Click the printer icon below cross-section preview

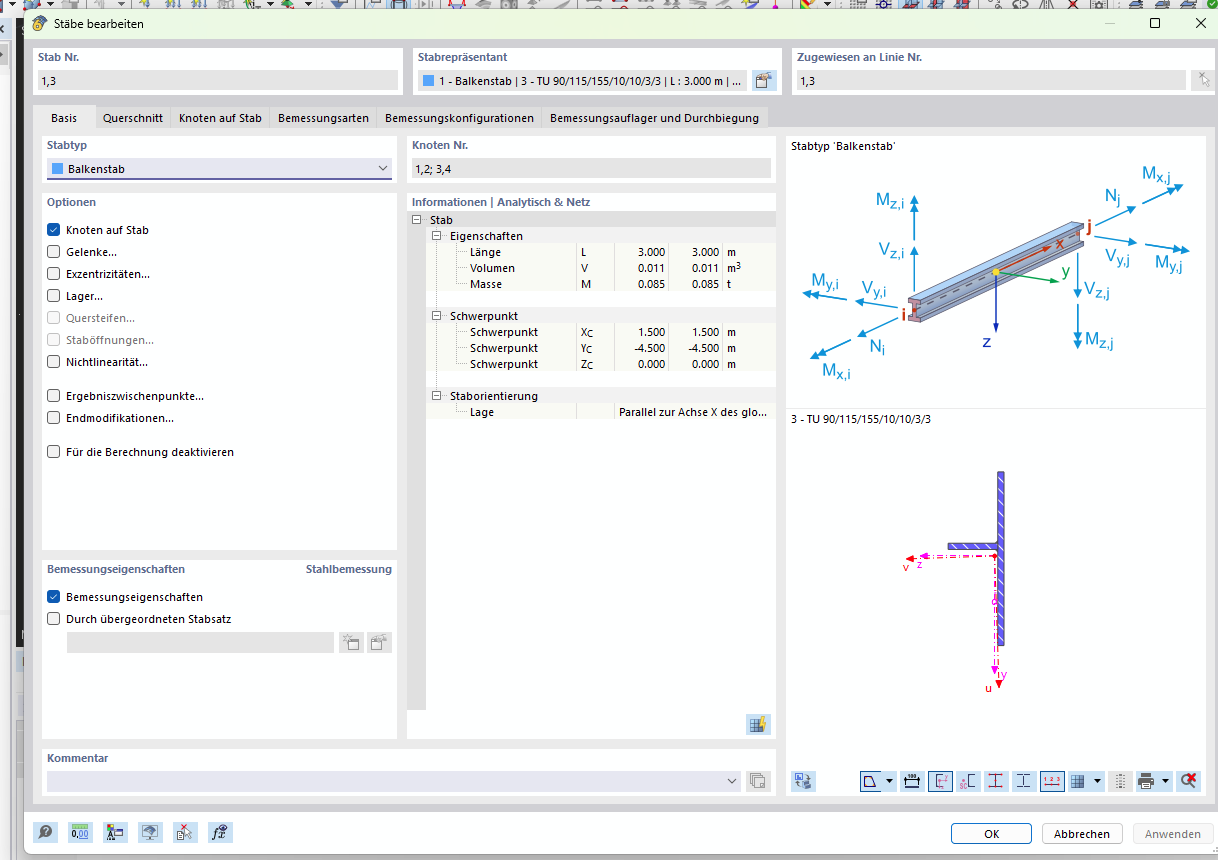pos(1147,781)
